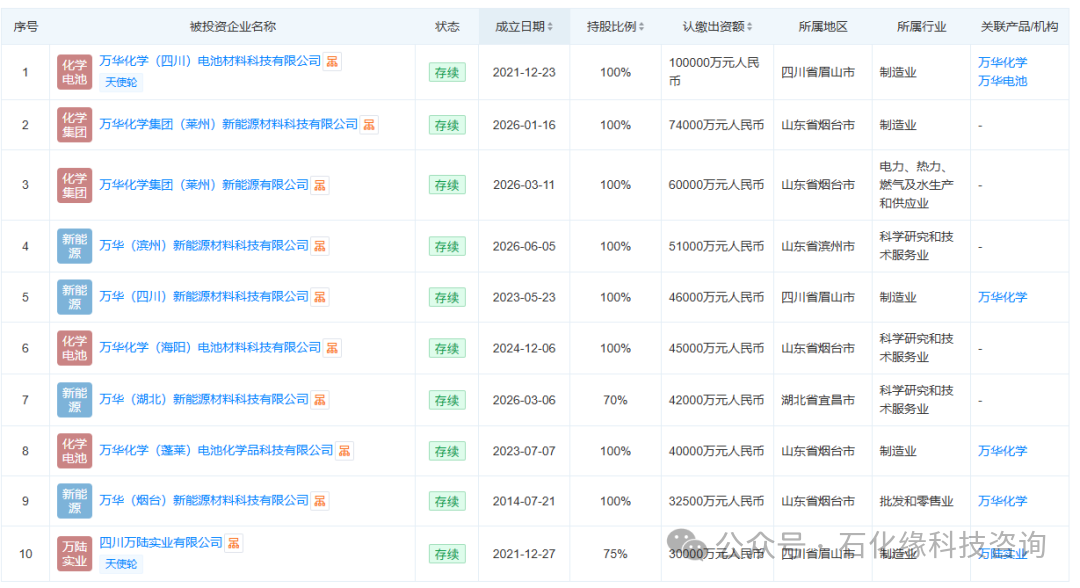Click 存续 status badge in row 7
1080x588 pixels.
click(447, 400)
